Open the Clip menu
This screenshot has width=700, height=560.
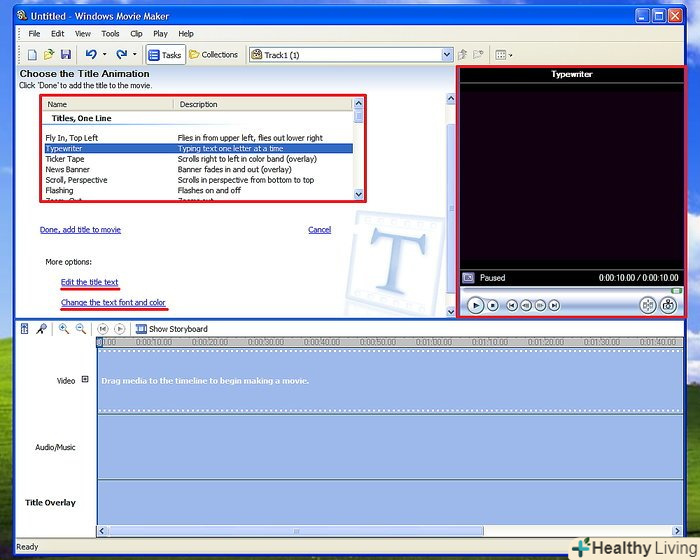pos(136,33)
